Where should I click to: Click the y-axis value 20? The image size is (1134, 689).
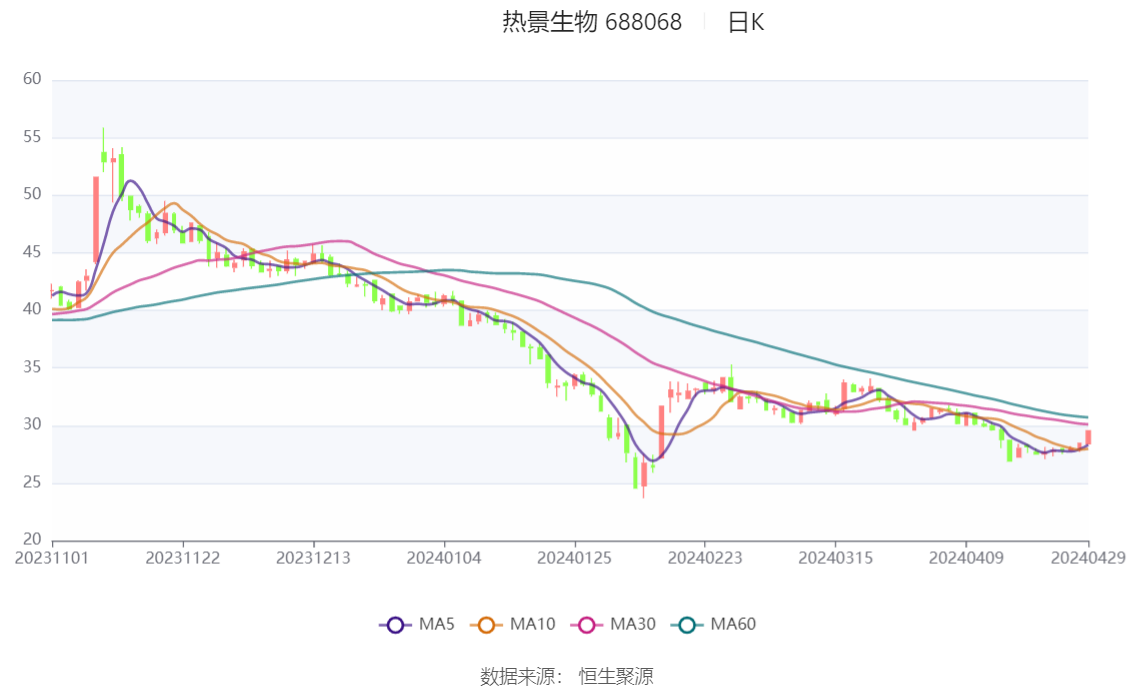[x=32, y=539]
